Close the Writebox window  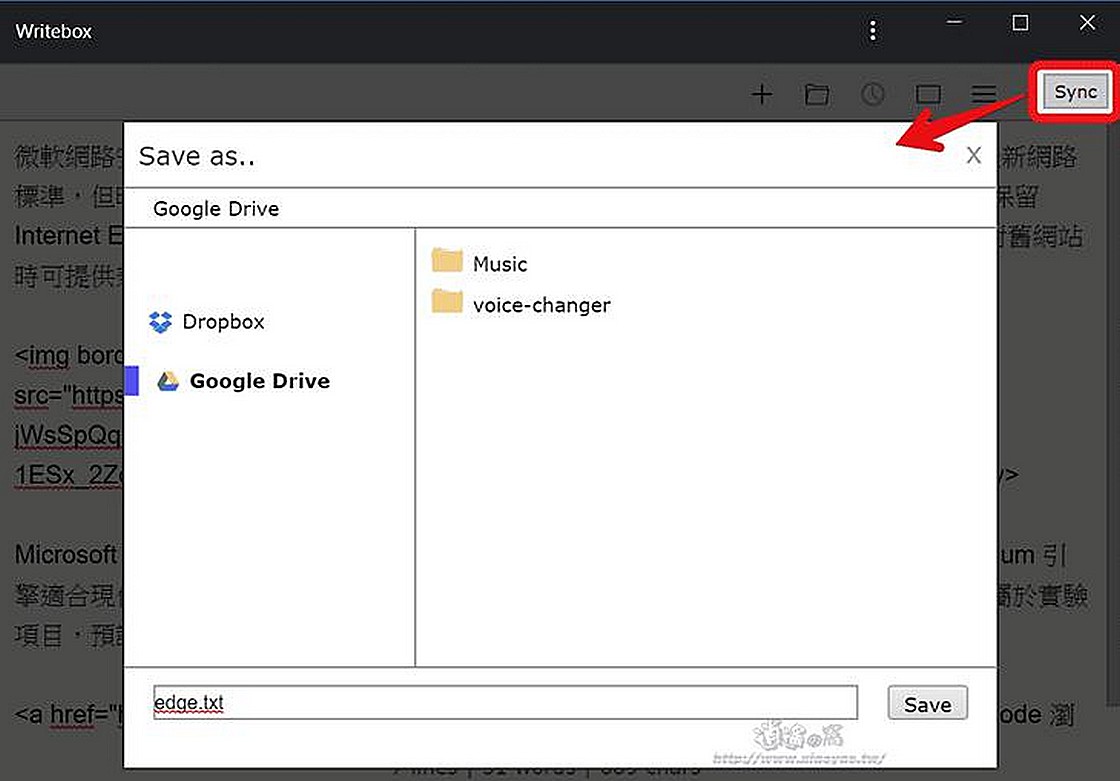tap(1087, 23)
